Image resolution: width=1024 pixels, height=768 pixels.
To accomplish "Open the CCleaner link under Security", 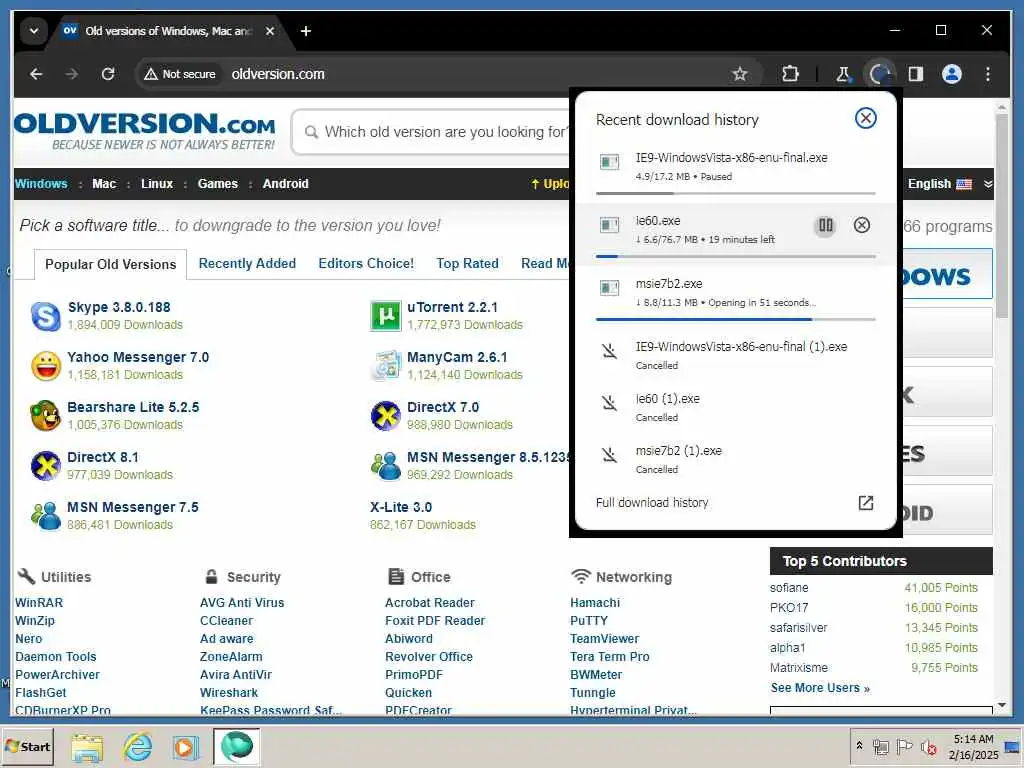I will tap(226, 620).
